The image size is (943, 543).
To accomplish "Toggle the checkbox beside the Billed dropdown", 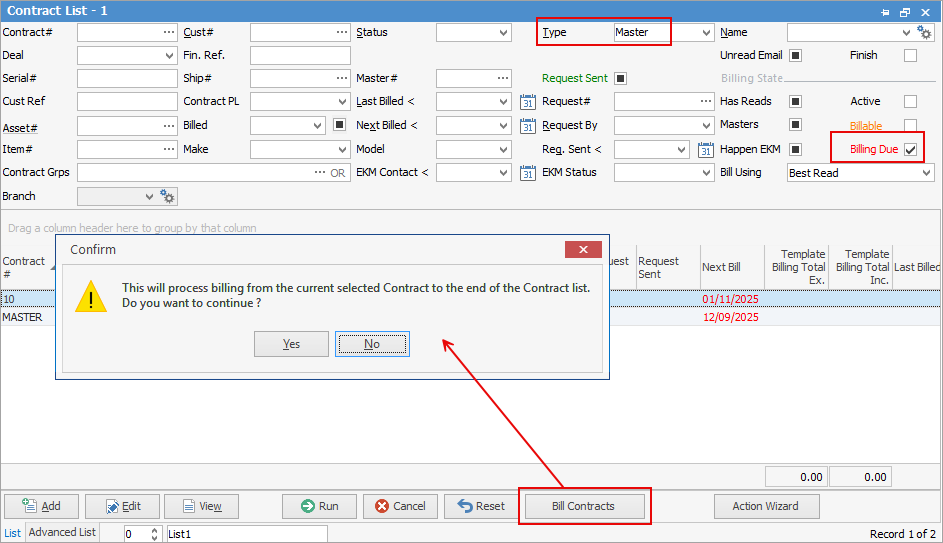I will click(x=339, y=125).
